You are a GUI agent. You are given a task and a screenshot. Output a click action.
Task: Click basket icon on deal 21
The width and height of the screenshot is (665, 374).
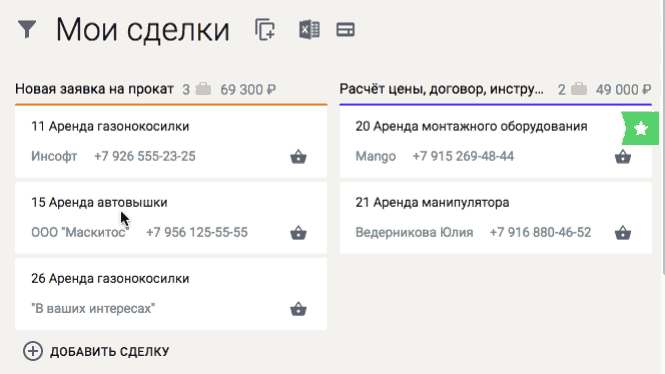[x=623, y=232]
